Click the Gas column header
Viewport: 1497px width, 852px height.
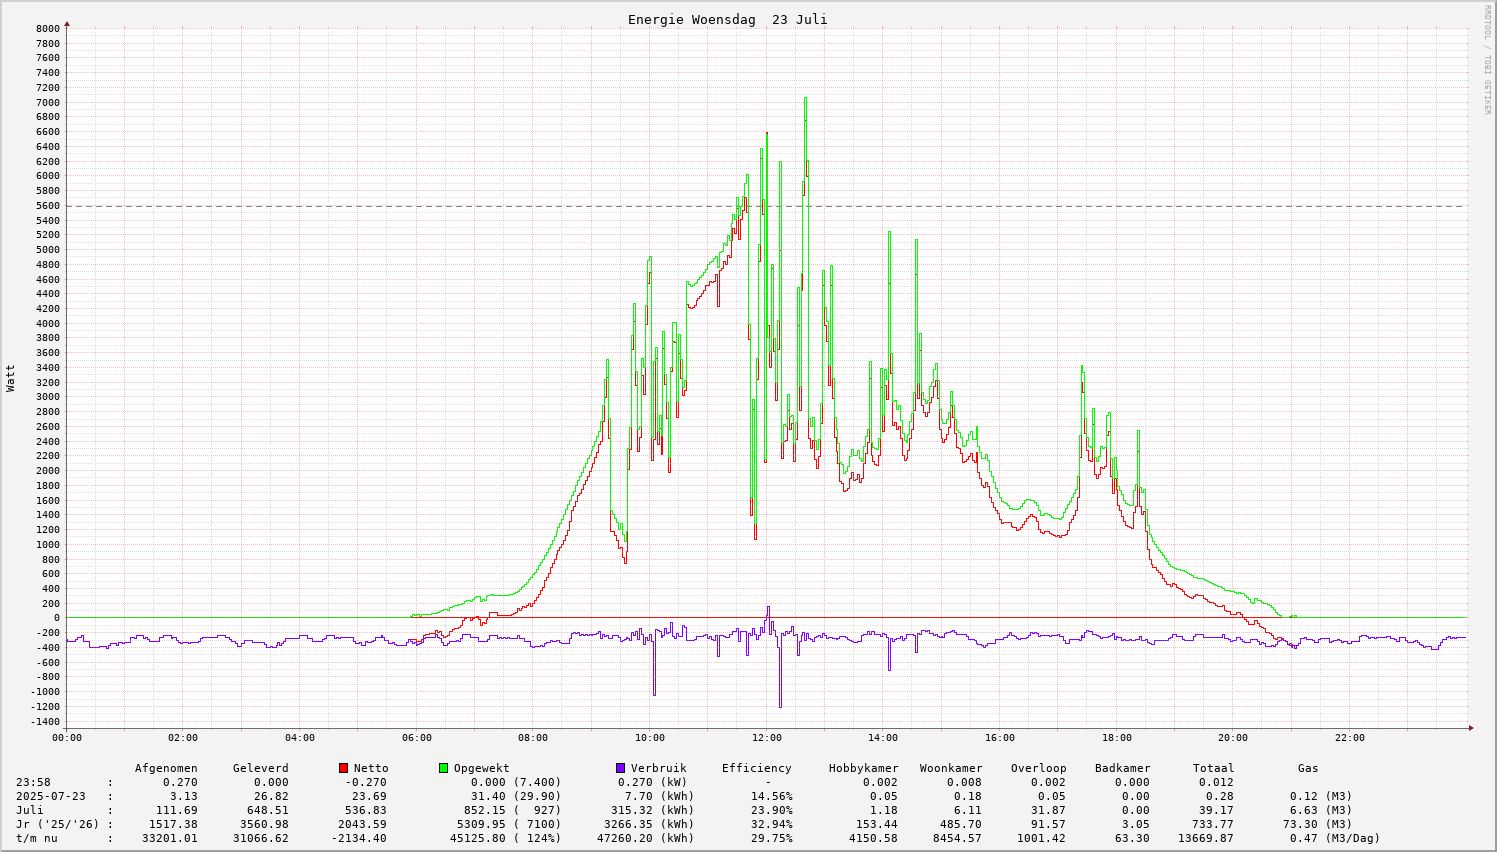pos(1308,768)
